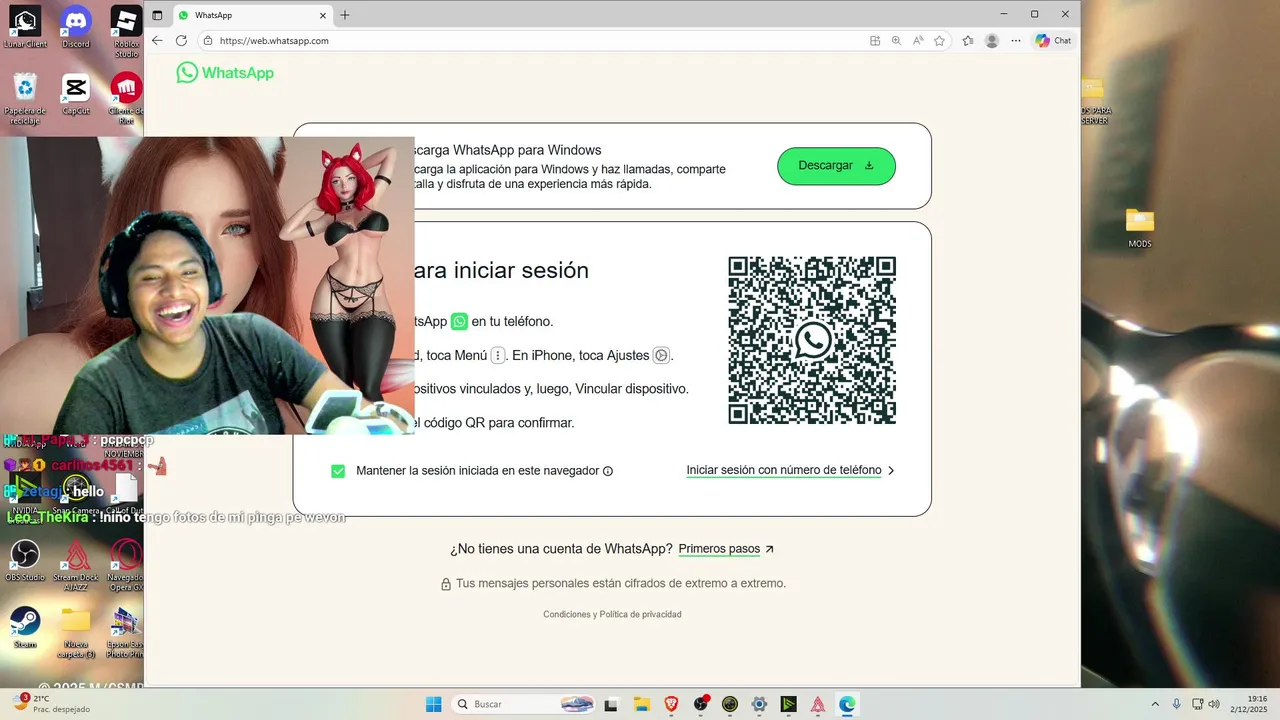1280x720 pixels.
Task: Open Brave browser from the taskbar
Action: [x=671, y=704]
